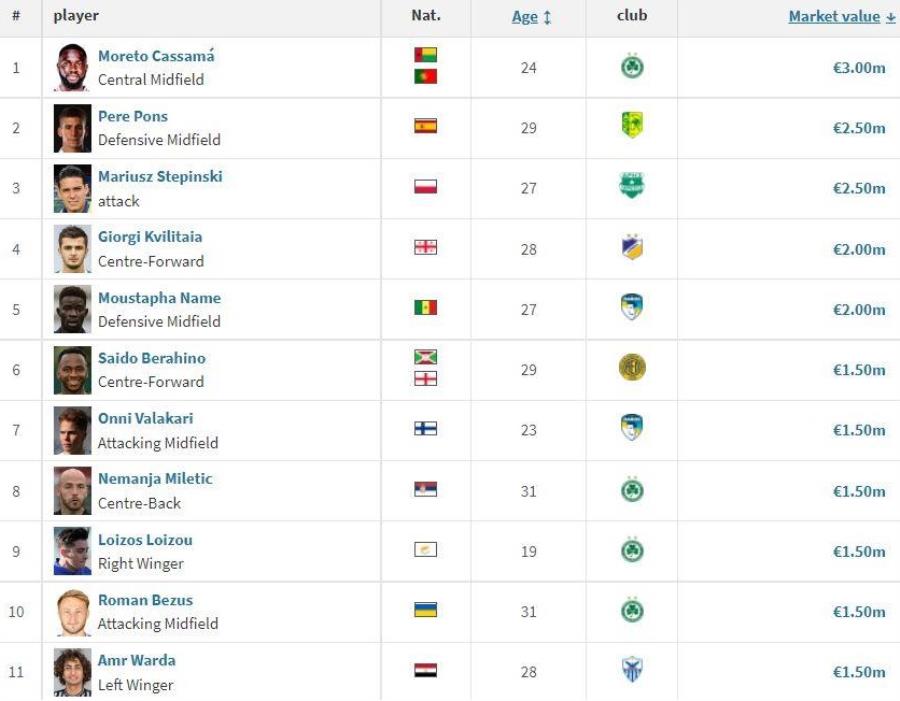Click Pere Pons's €2.50m market value
The height and width of the screenshot is (701, 900).
859,127
